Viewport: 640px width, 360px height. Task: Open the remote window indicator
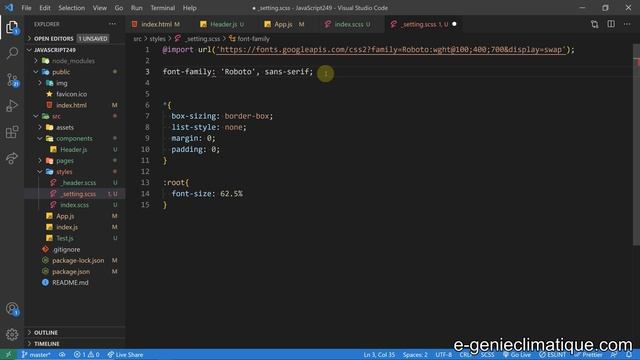point(8,355)
